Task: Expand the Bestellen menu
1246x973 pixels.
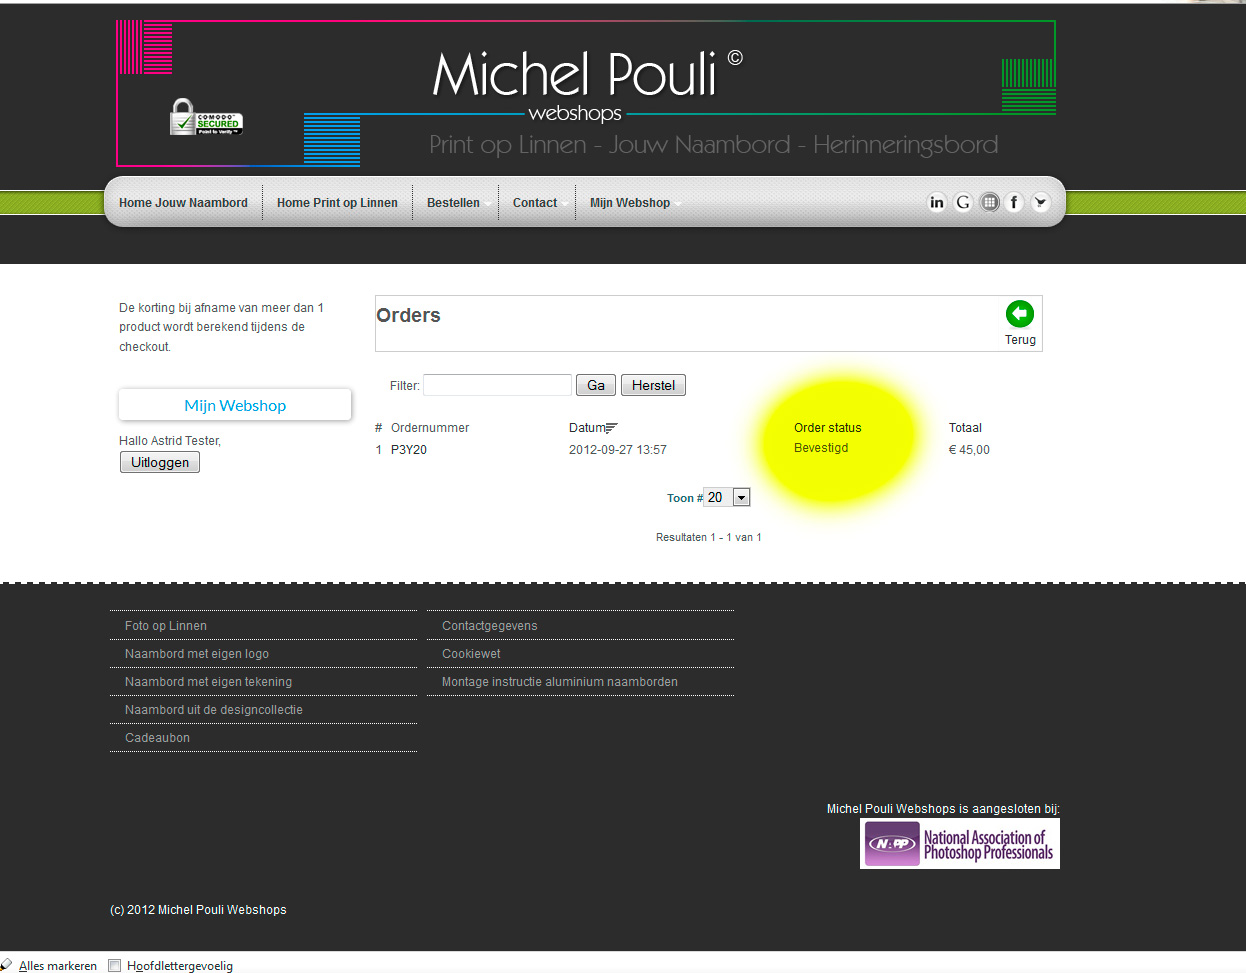Action: (x=455, y=203)
